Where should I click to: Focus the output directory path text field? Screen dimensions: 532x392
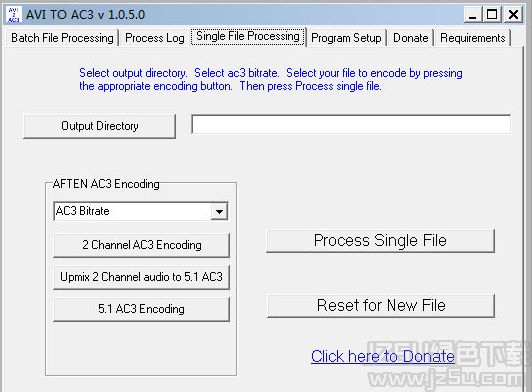(351, 125)
